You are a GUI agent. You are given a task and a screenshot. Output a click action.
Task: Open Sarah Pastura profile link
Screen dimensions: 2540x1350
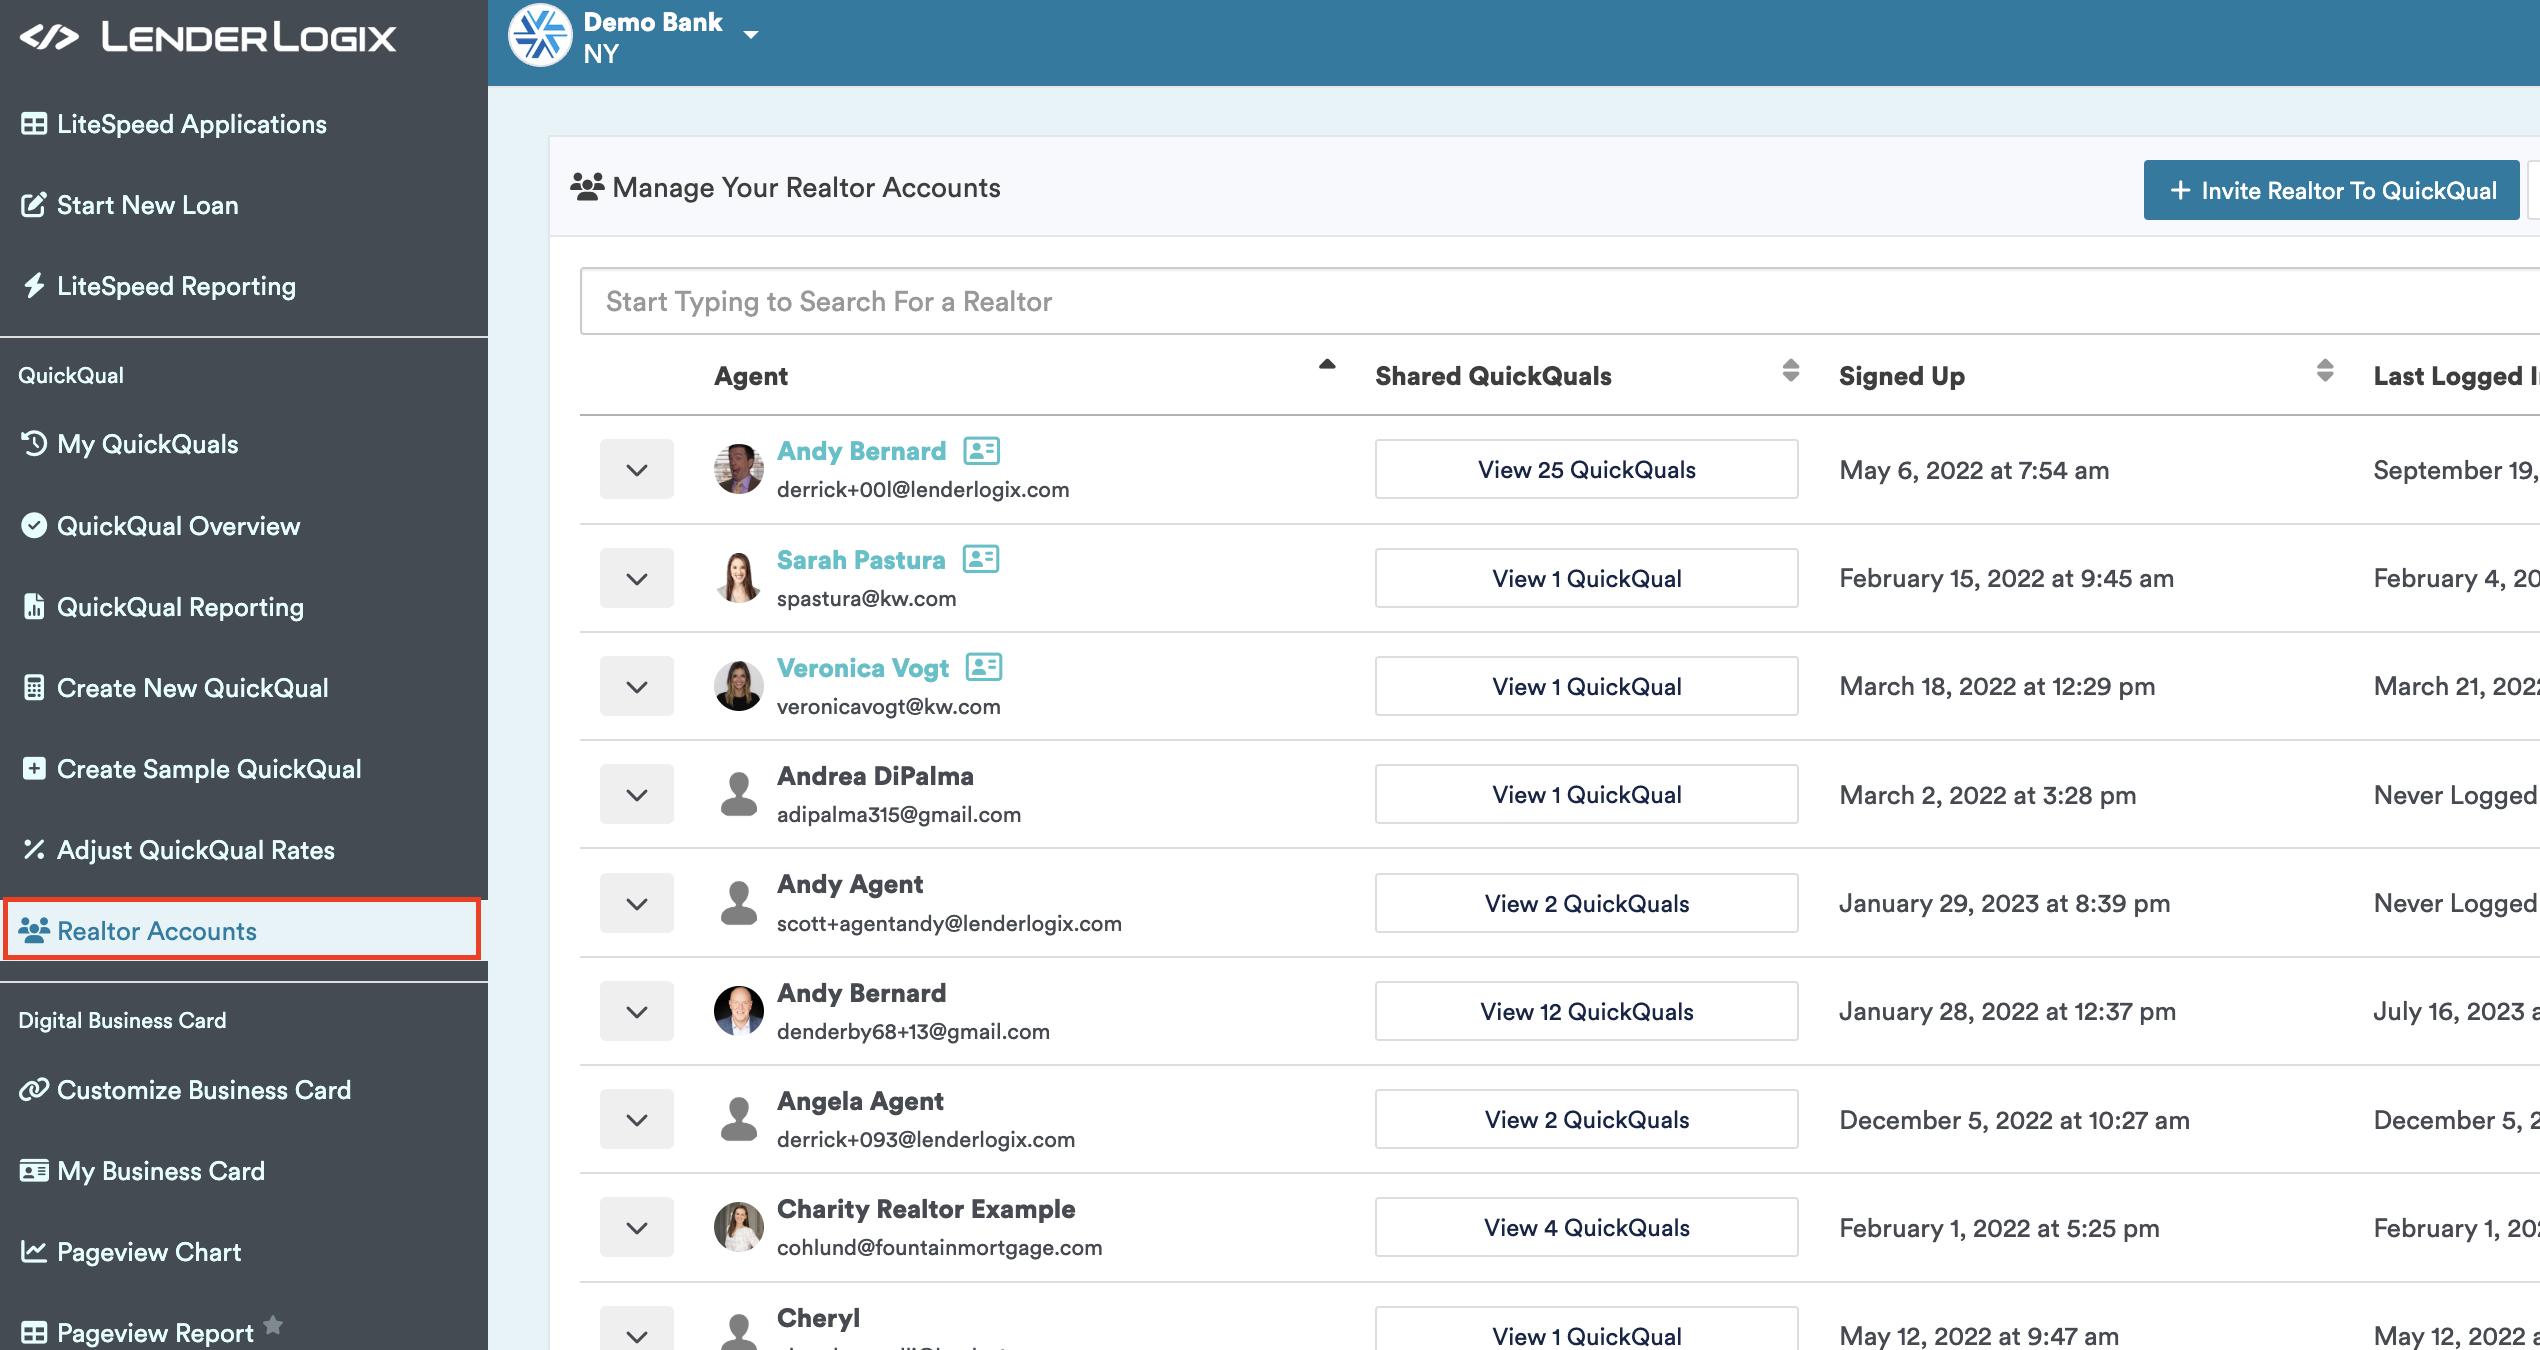pos(861,560)
